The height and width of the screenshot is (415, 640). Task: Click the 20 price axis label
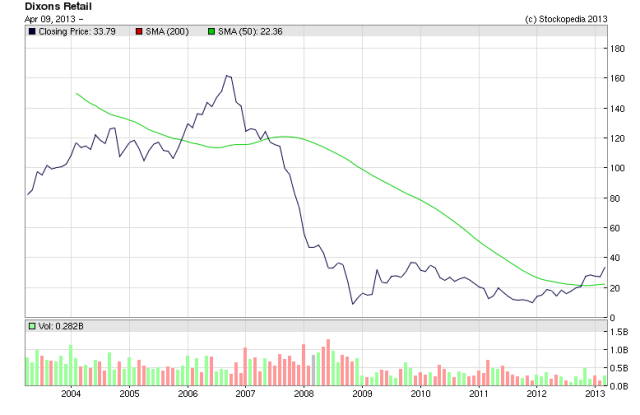pos(615,288)
